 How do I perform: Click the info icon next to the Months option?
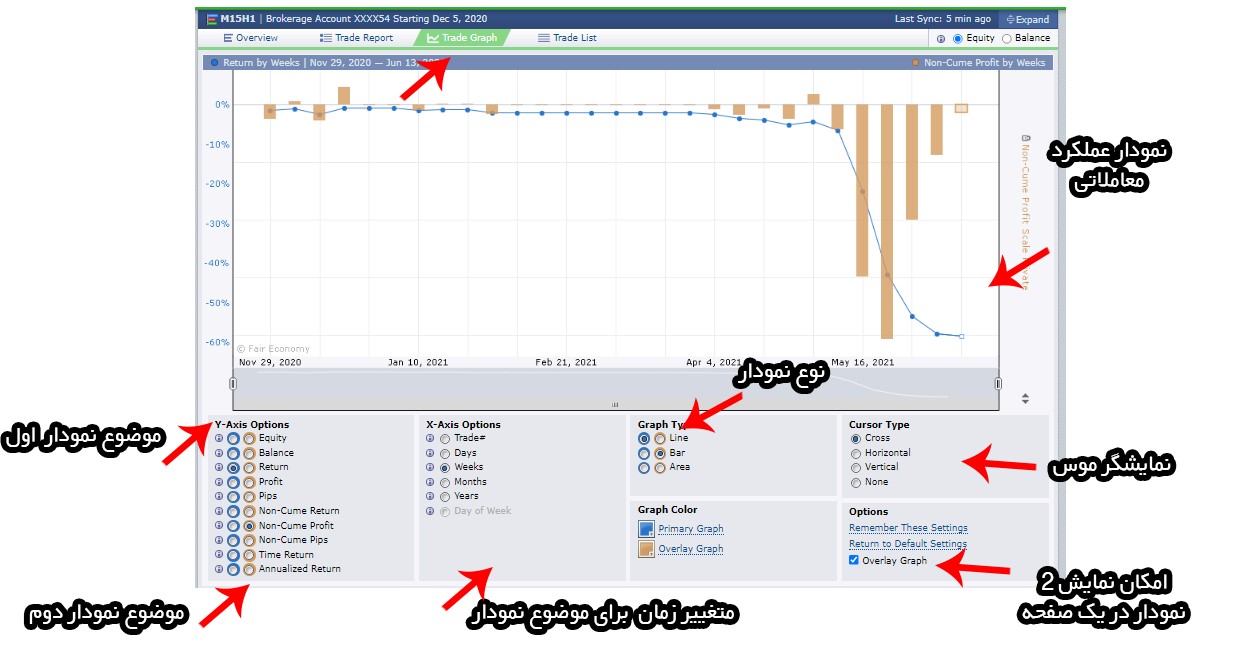coord(430,482)
